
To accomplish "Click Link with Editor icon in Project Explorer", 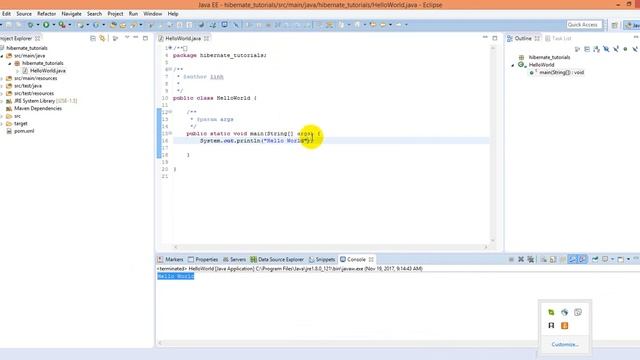I will [x=102, y=38].
